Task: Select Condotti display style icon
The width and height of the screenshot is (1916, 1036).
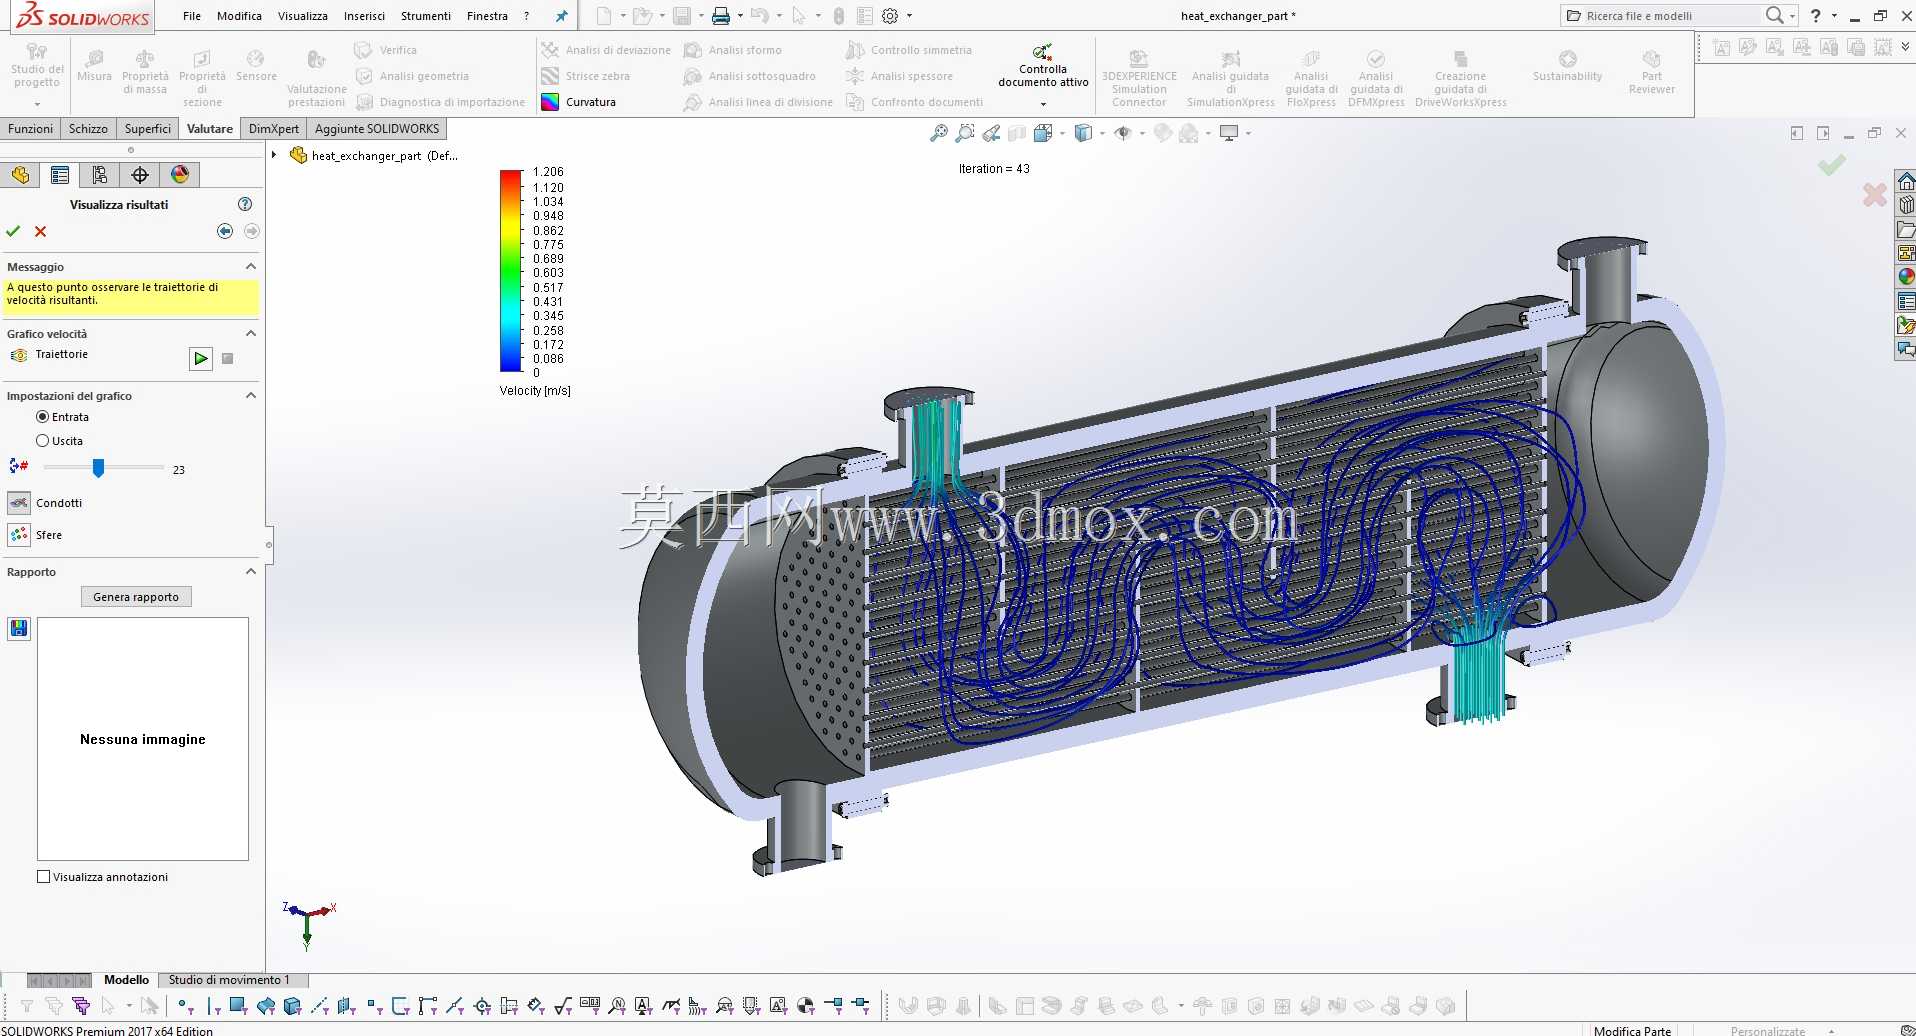Action: click(19, 503)
